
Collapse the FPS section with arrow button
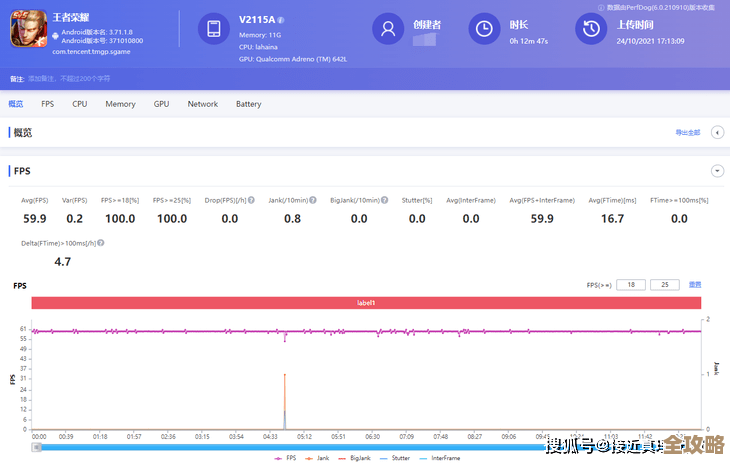pyautogui.click(x=716, y=171)
